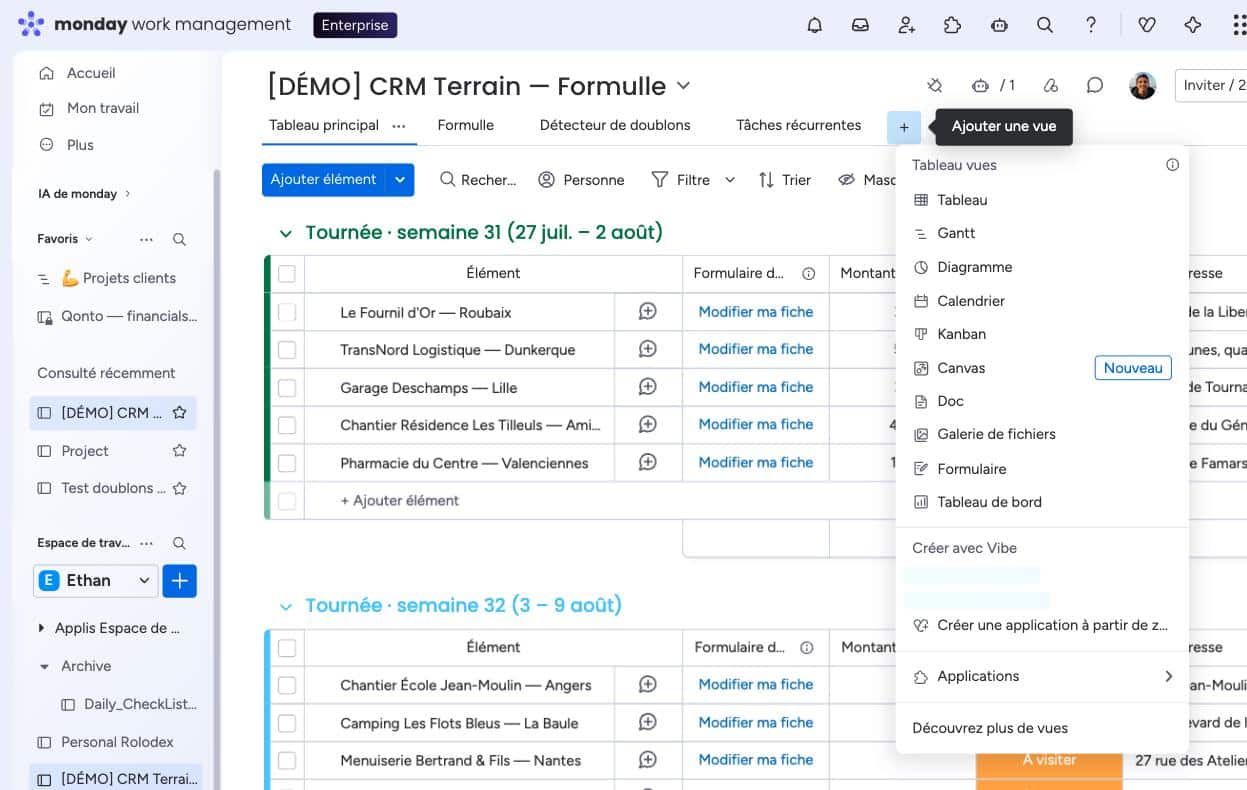Tick the TransNord Logistique row checkbox

[x=287, y=350]
